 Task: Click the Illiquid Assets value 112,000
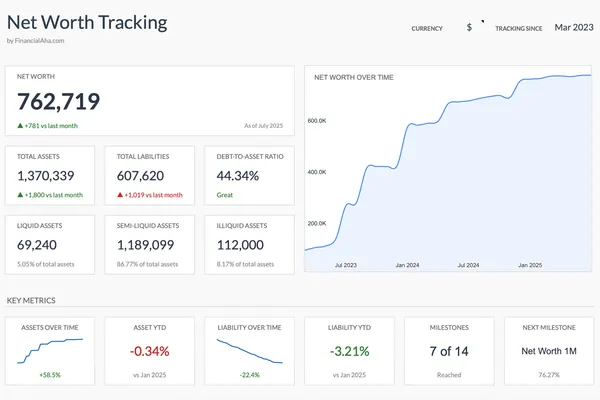240,245
